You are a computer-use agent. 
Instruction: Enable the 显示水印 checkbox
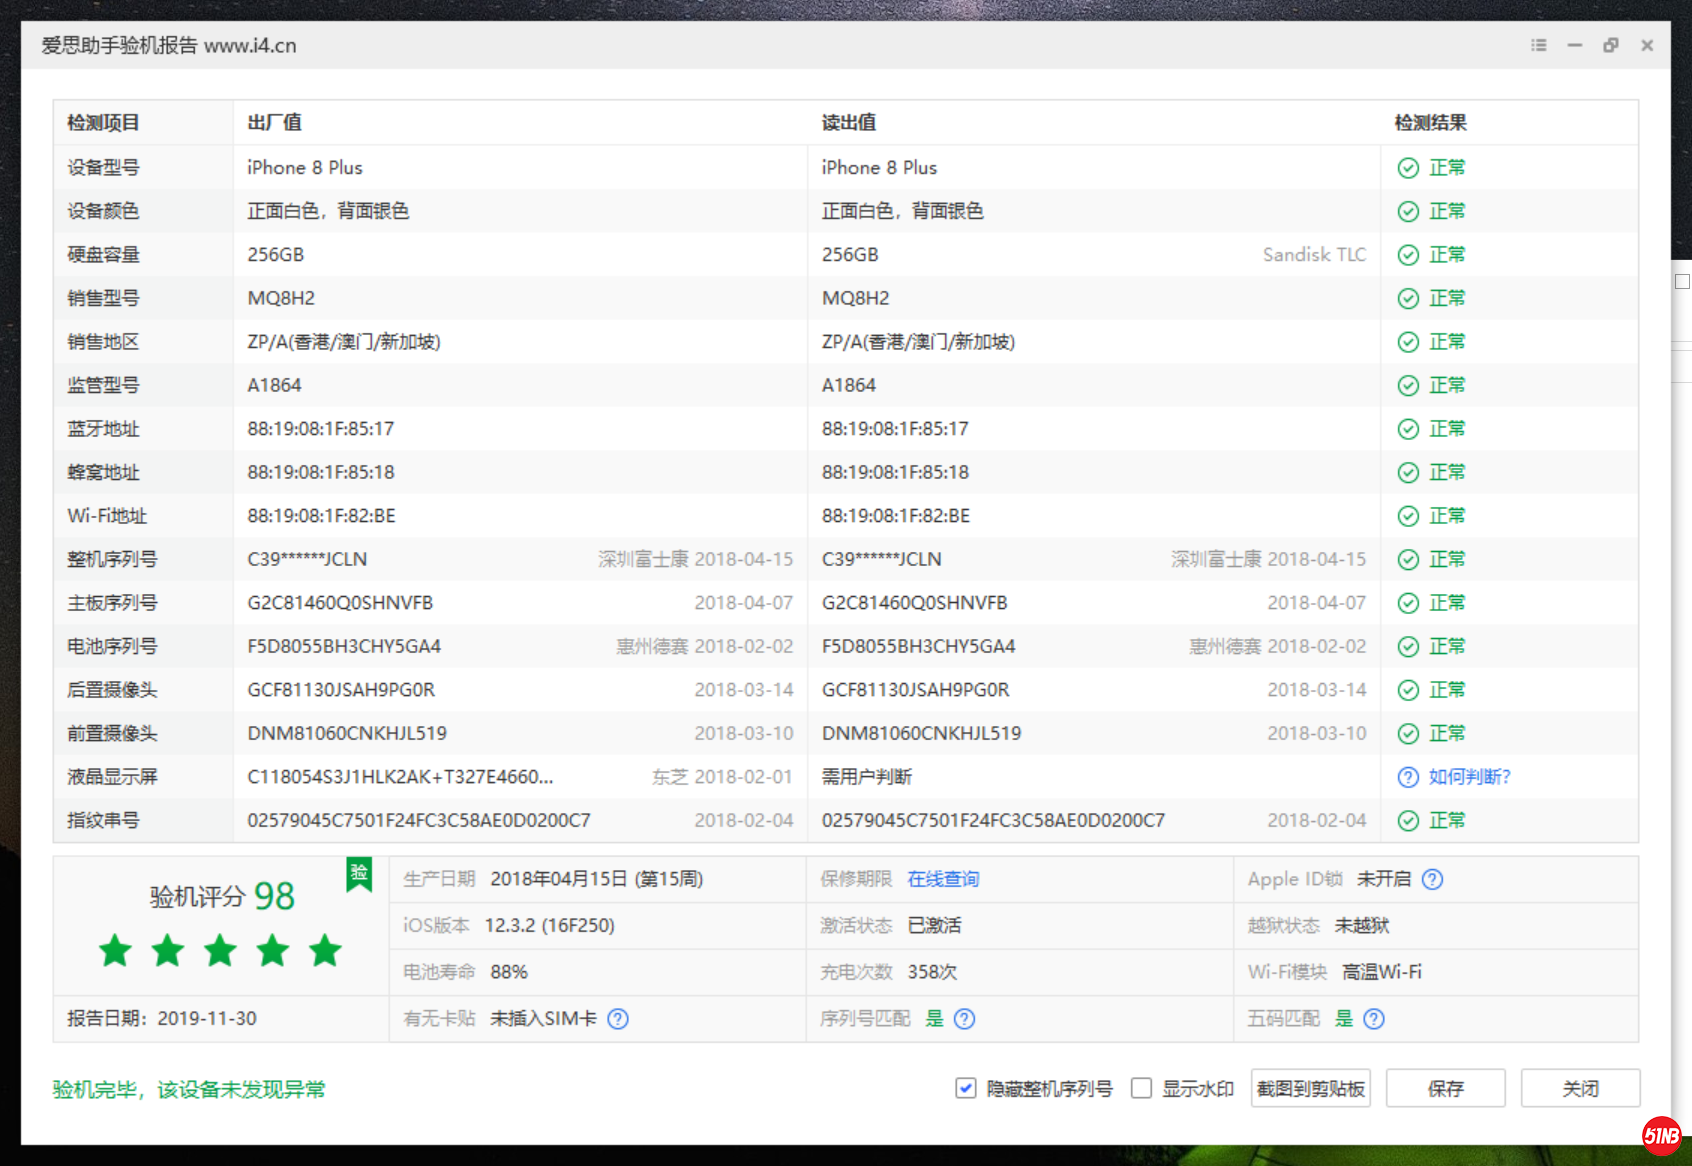pos(1141,1088)
